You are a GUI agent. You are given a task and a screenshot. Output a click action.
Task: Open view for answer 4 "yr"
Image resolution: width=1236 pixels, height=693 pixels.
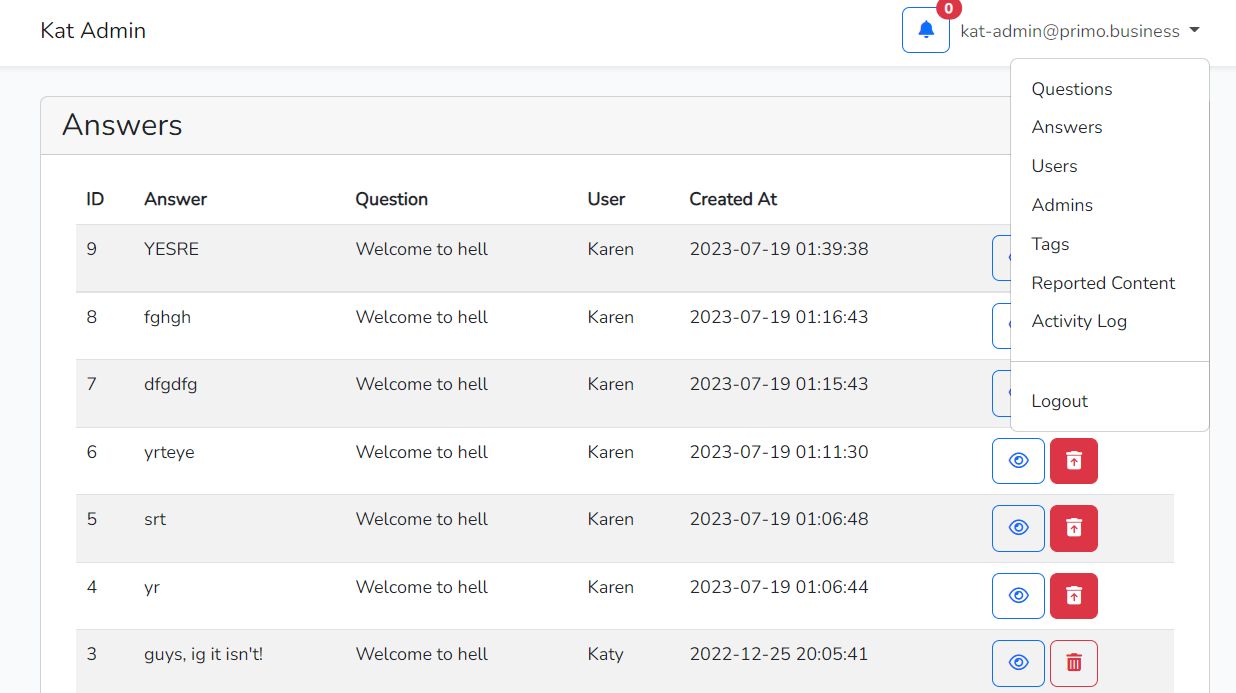click(1018, 596)
